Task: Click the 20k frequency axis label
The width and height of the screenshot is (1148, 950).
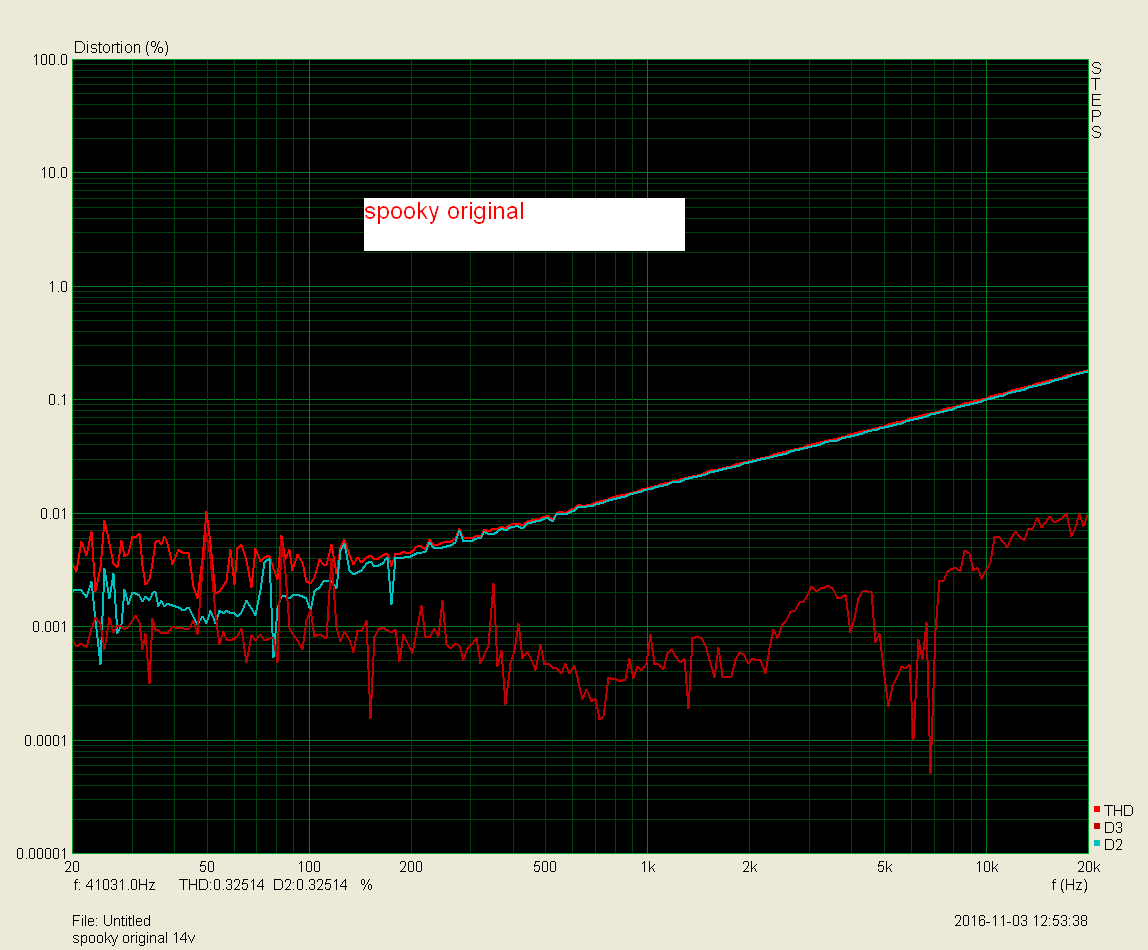Action: click(1089, 867)
